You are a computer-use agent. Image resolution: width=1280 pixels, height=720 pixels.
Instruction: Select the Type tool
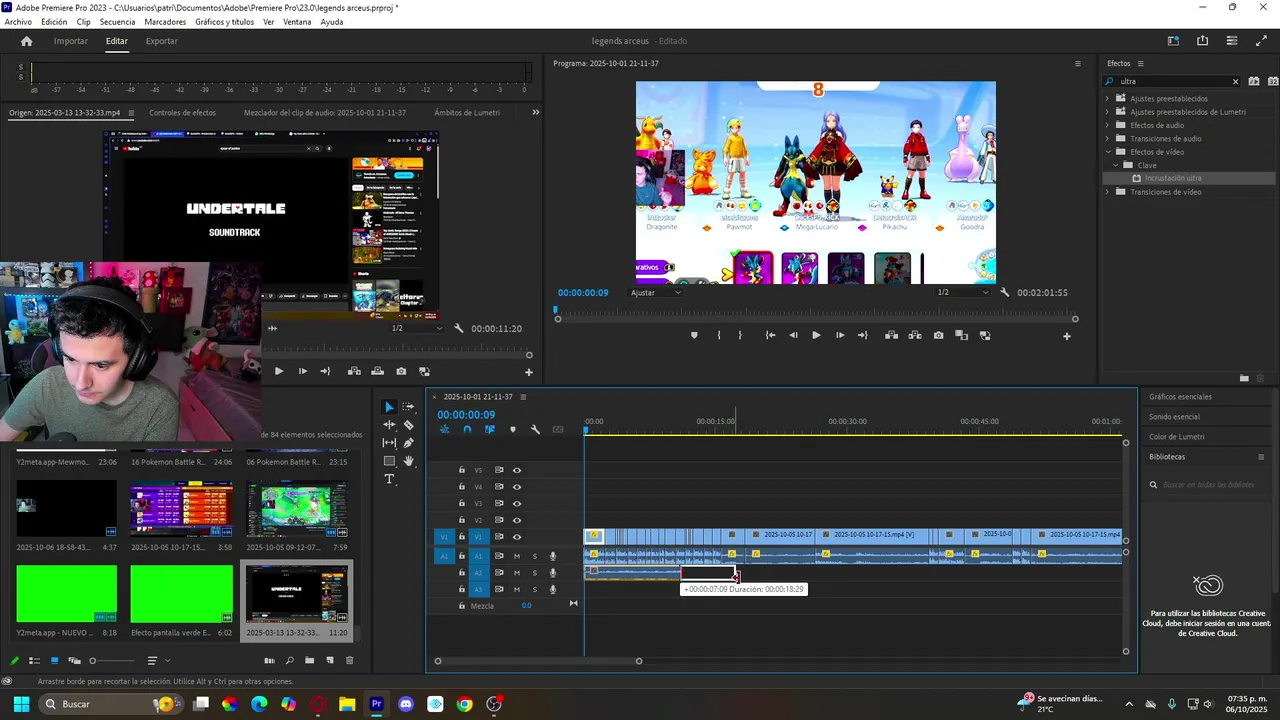pyautogui.click(x=389, y=479)
